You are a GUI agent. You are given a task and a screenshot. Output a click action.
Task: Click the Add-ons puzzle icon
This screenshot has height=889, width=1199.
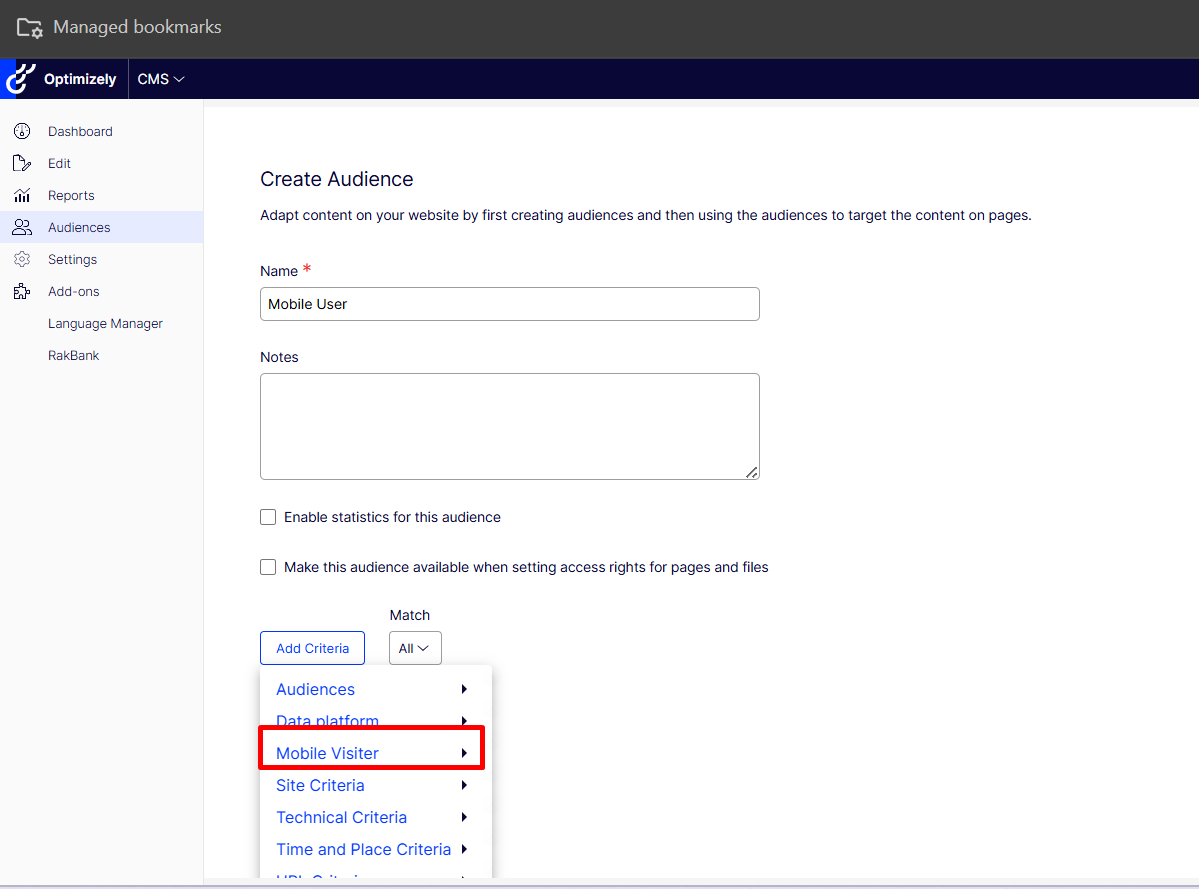point(22,291)
